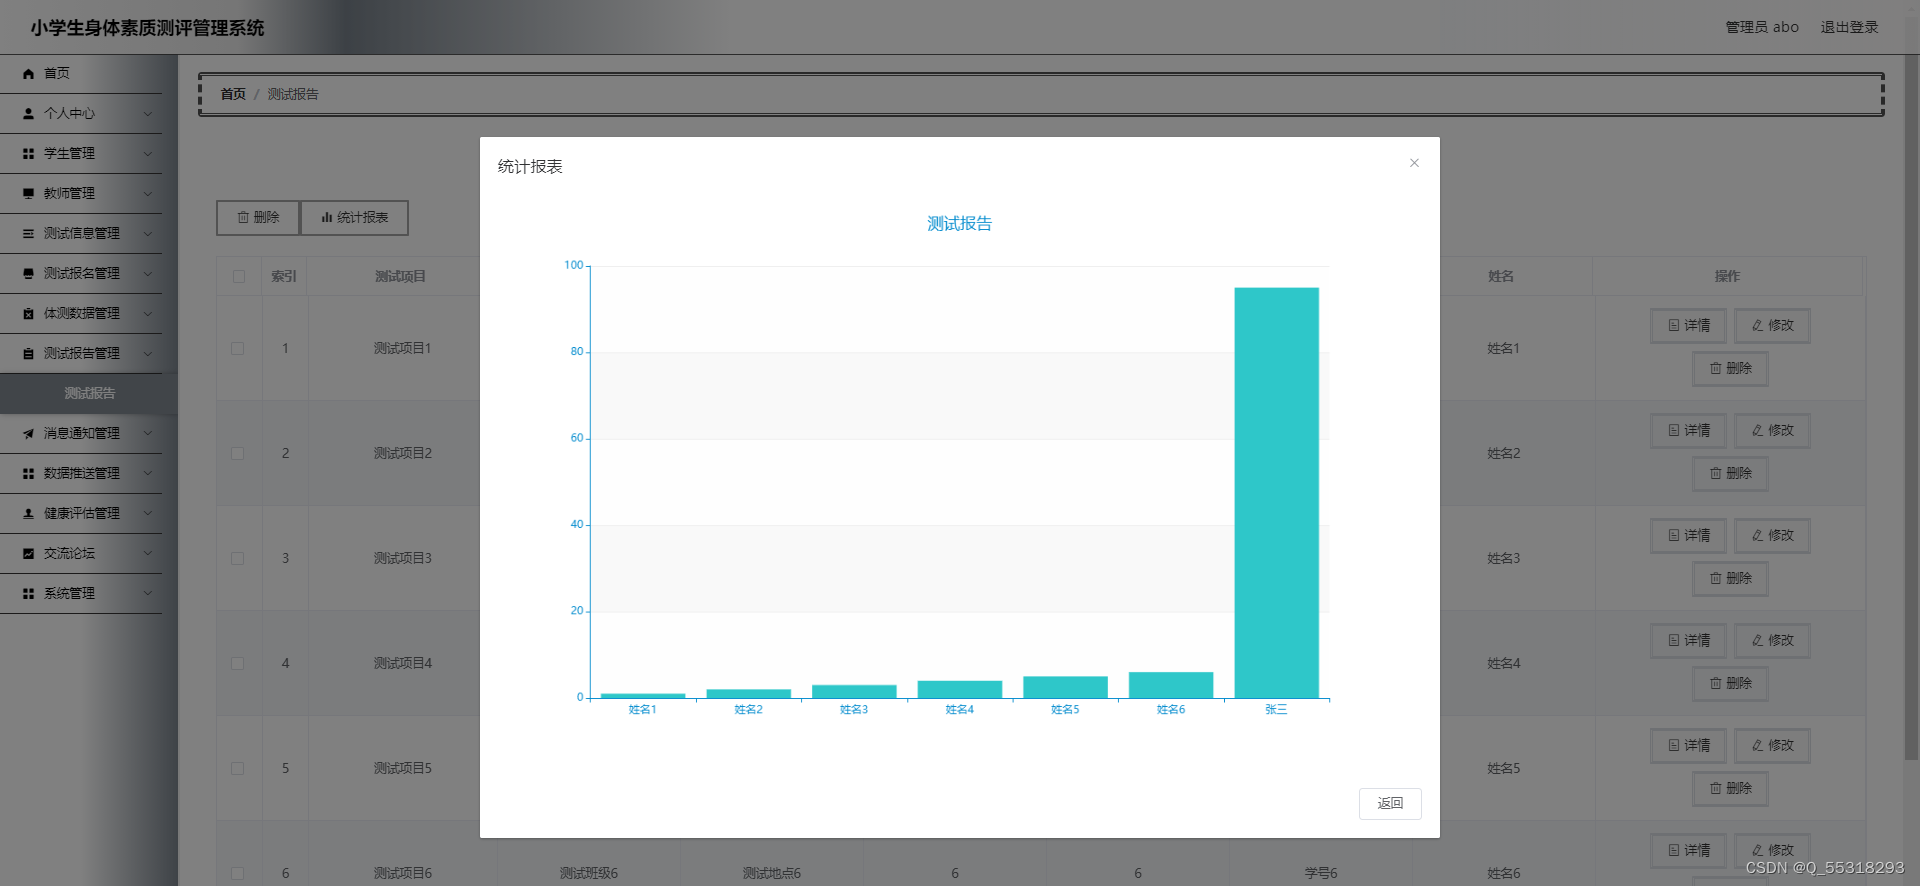
Task: Check the checkbox for row 2
Action: click(x=237, y=453)
